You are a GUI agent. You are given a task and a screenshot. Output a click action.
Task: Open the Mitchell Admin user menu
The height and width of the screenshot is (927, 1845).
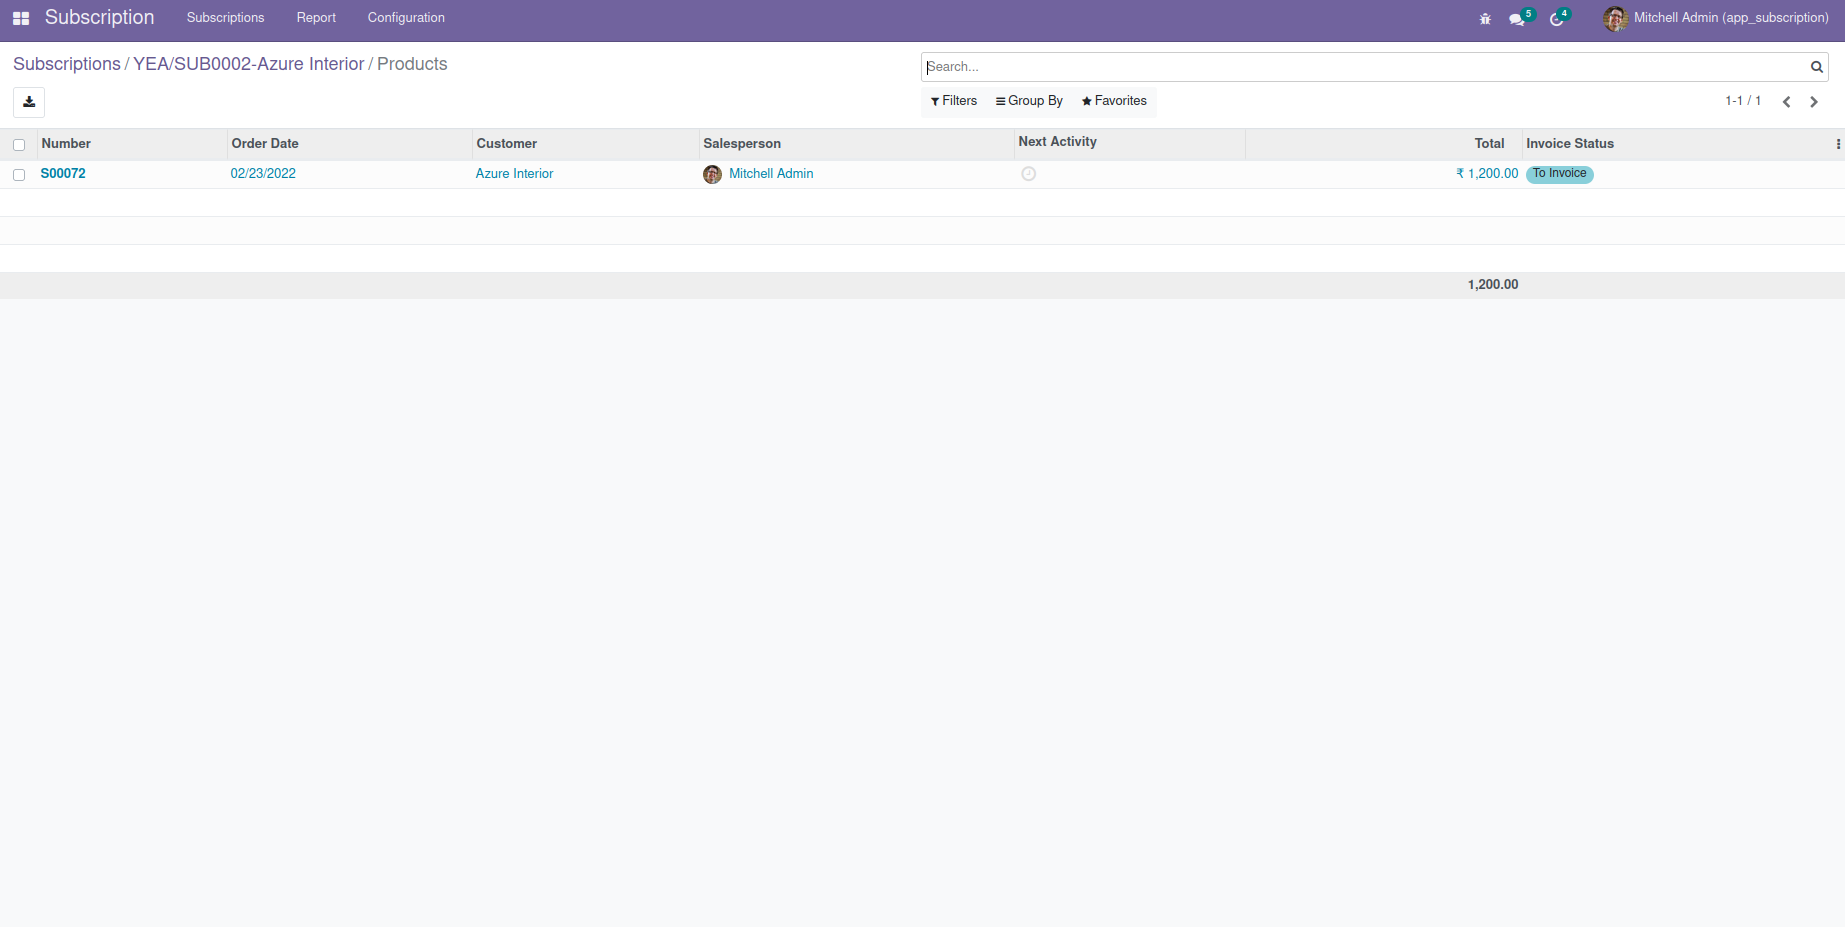coord(1716,18)
